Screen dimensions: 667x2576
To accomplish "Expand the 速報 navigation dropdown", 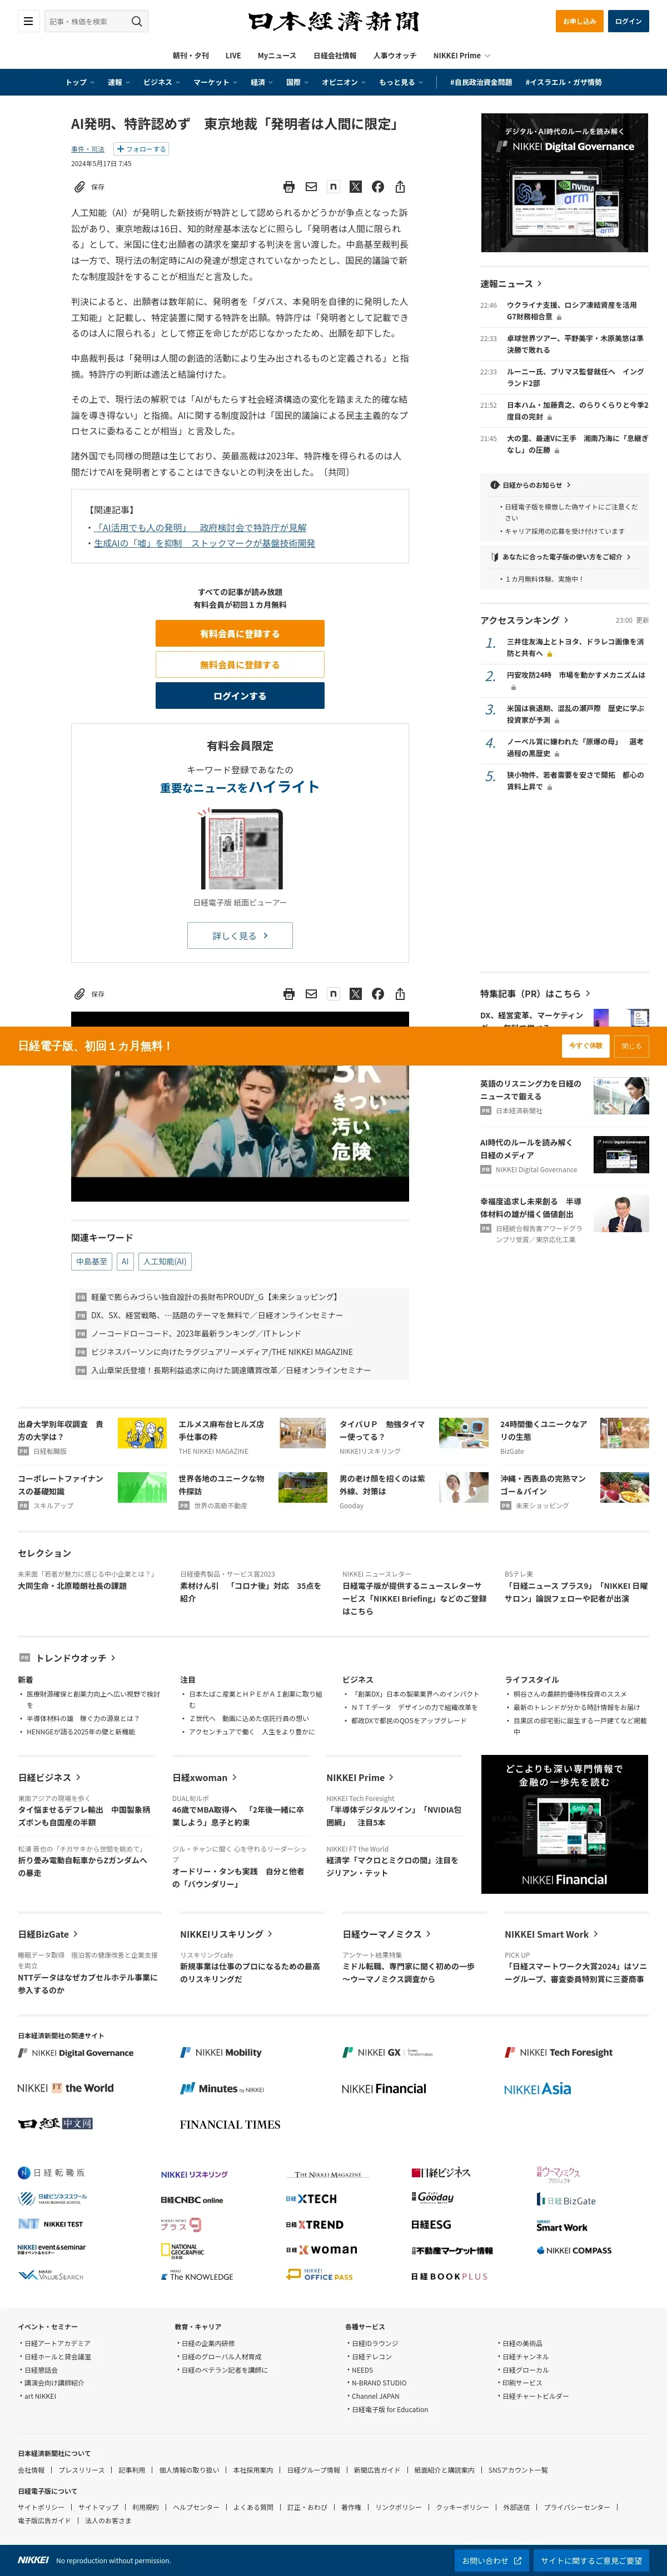I will [x=119, y=82].
